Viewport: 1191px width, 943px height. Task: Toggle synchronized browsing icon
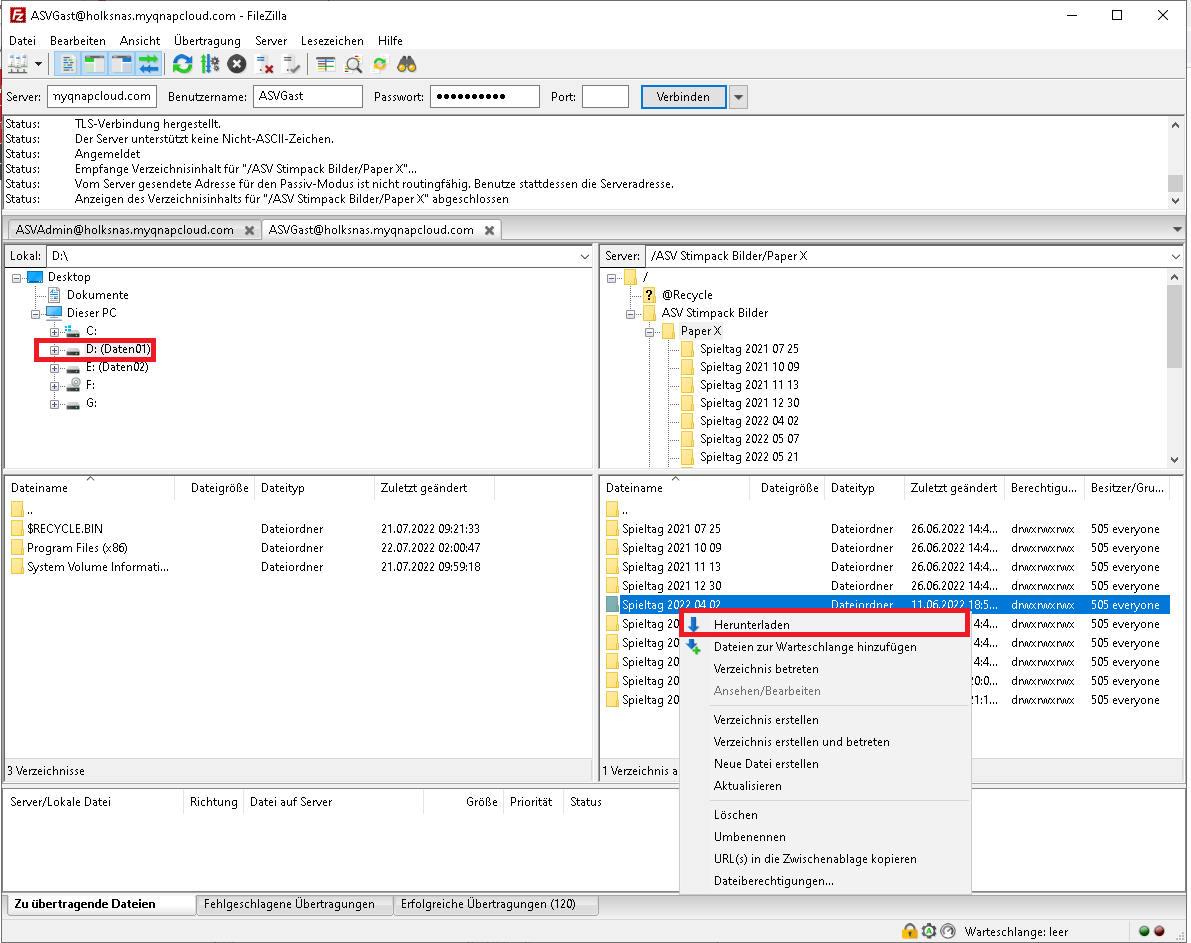pyautogui.click(x=380, y=65)
